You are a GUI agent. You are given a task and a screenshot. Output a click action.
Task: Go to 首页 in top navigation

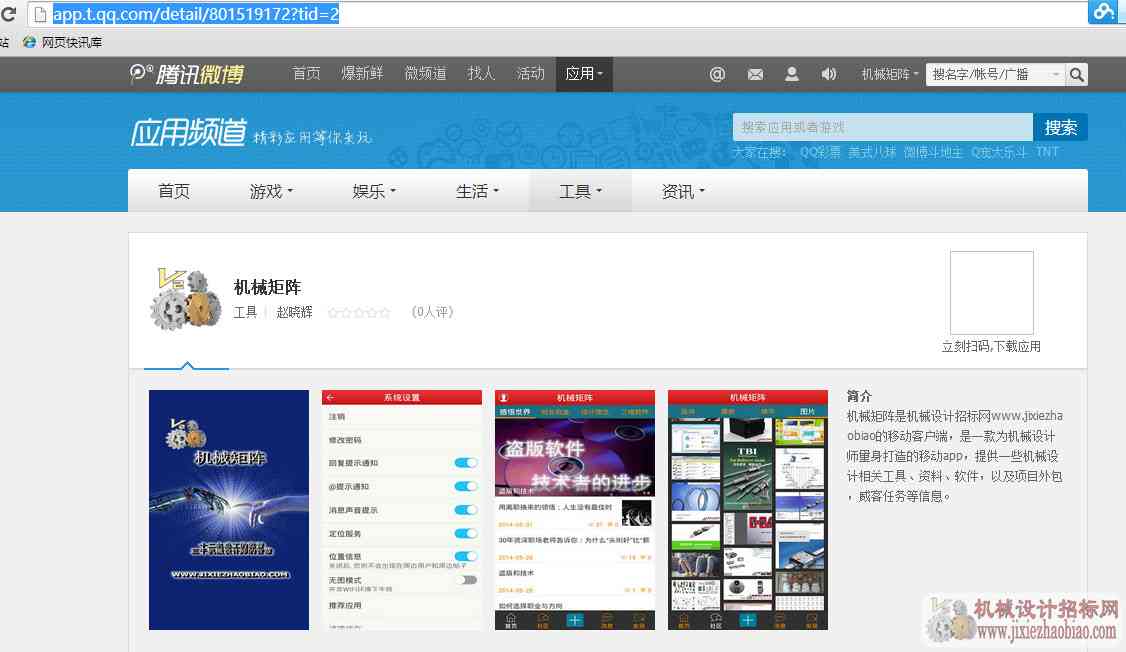pos(306,73)
